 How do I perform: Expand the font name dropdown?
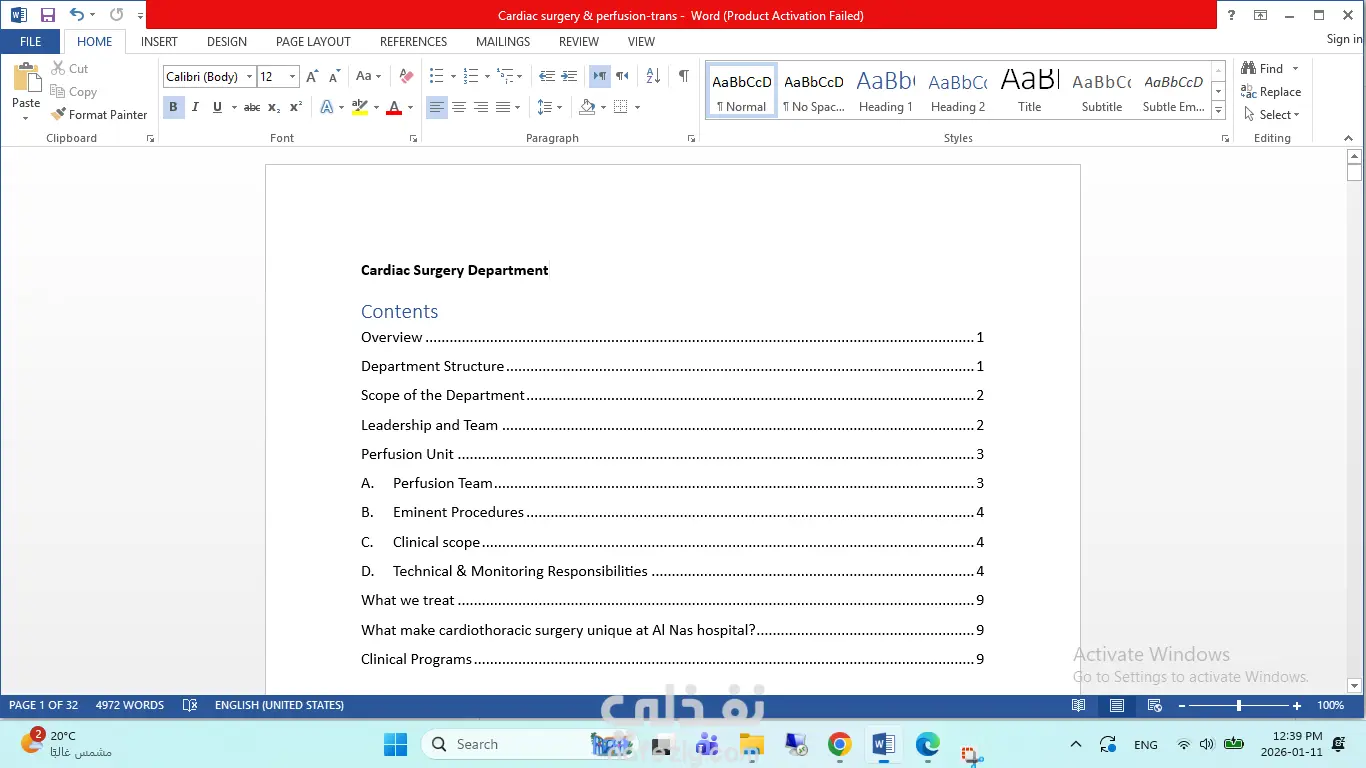pos(249,77)
